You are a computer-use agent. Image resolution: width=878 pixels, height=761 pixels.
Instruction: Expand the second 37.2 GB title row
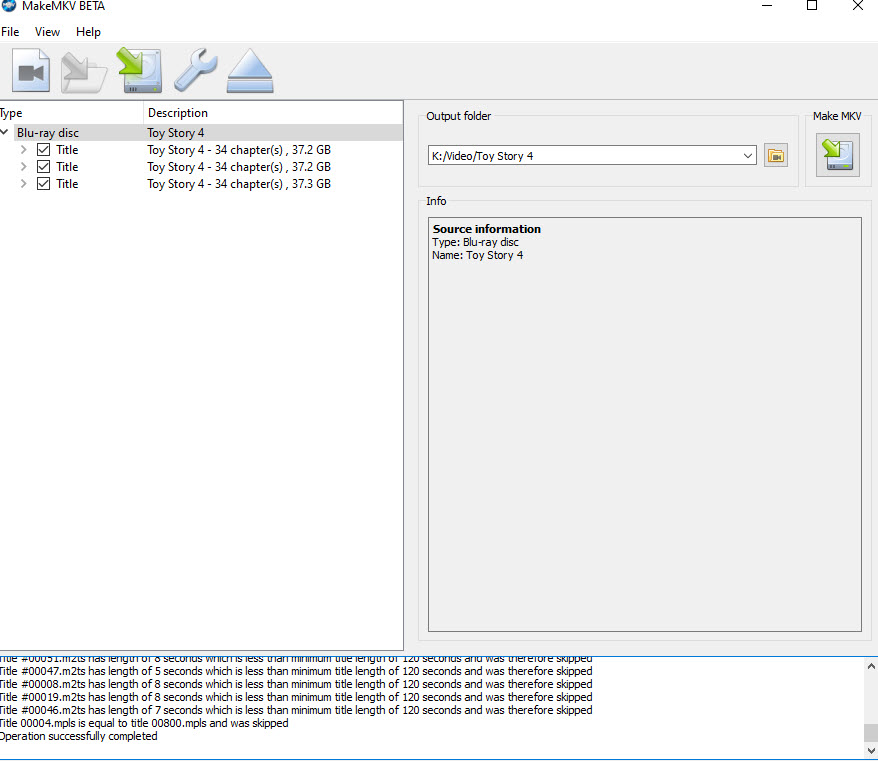point(24,167)
